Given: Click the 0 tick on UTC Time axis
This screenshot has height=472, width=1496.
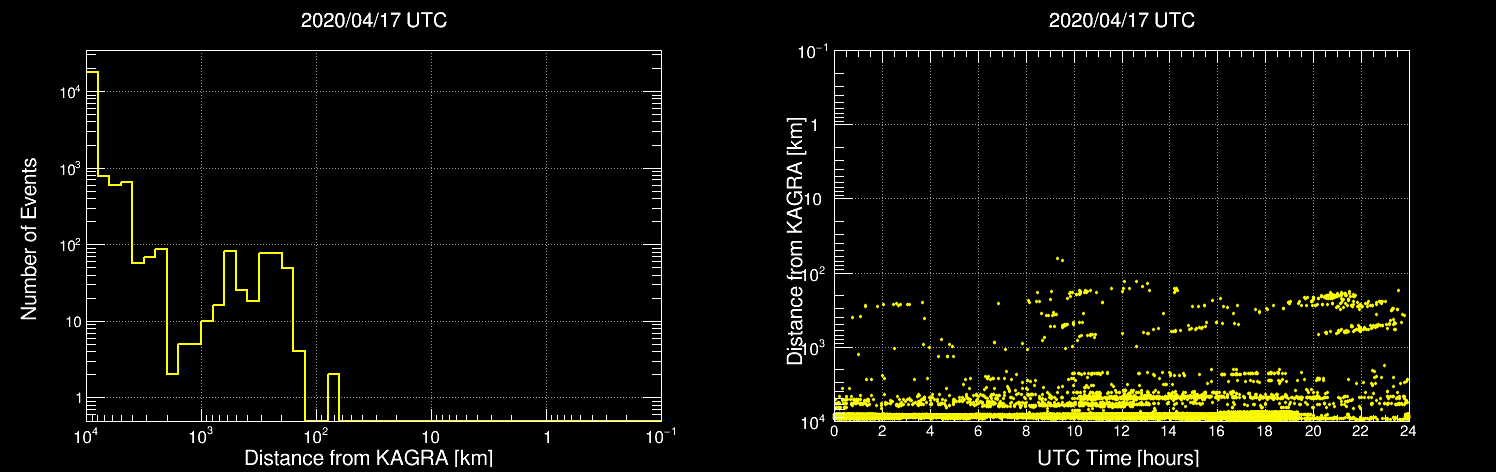Looking at the screenshot, I should [834, 431].
